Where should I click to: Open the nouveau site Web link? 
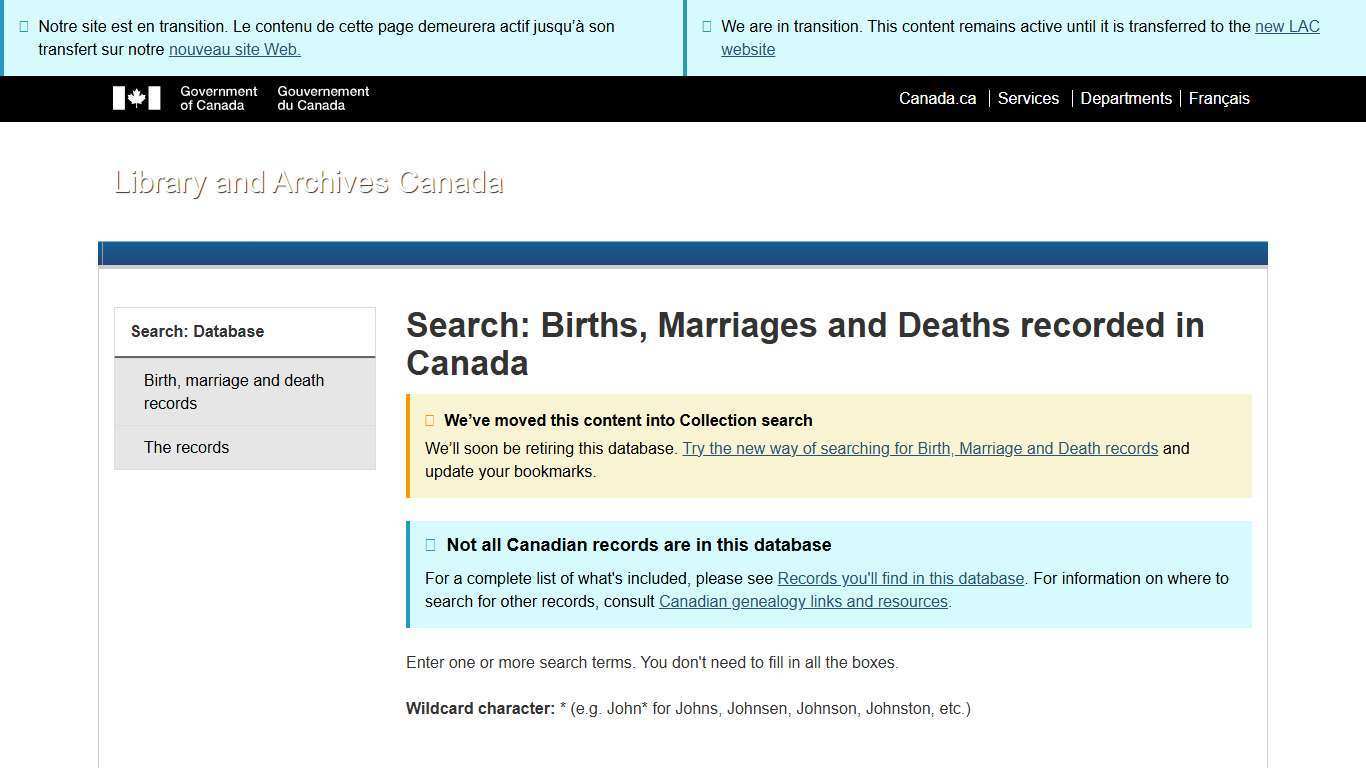click(234, 49)
